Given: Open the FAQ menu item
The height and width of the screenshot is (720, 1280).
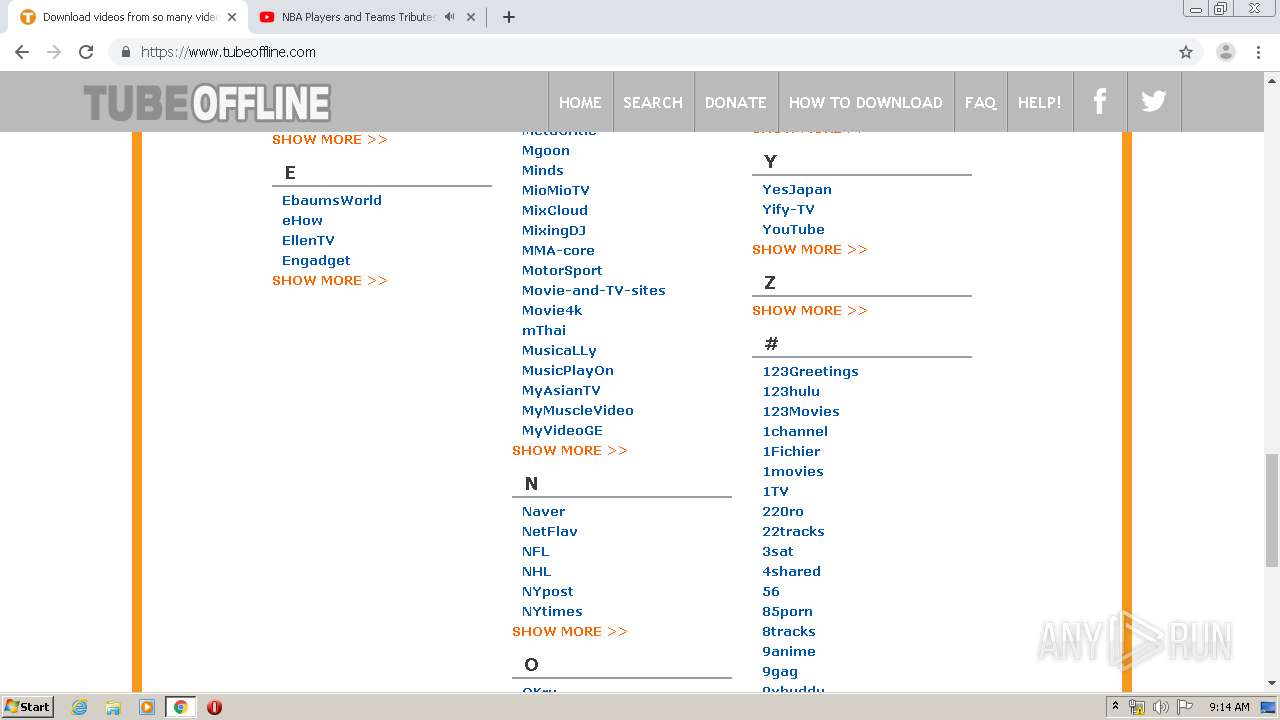Looking at the screenshot, I should [980, 102].
